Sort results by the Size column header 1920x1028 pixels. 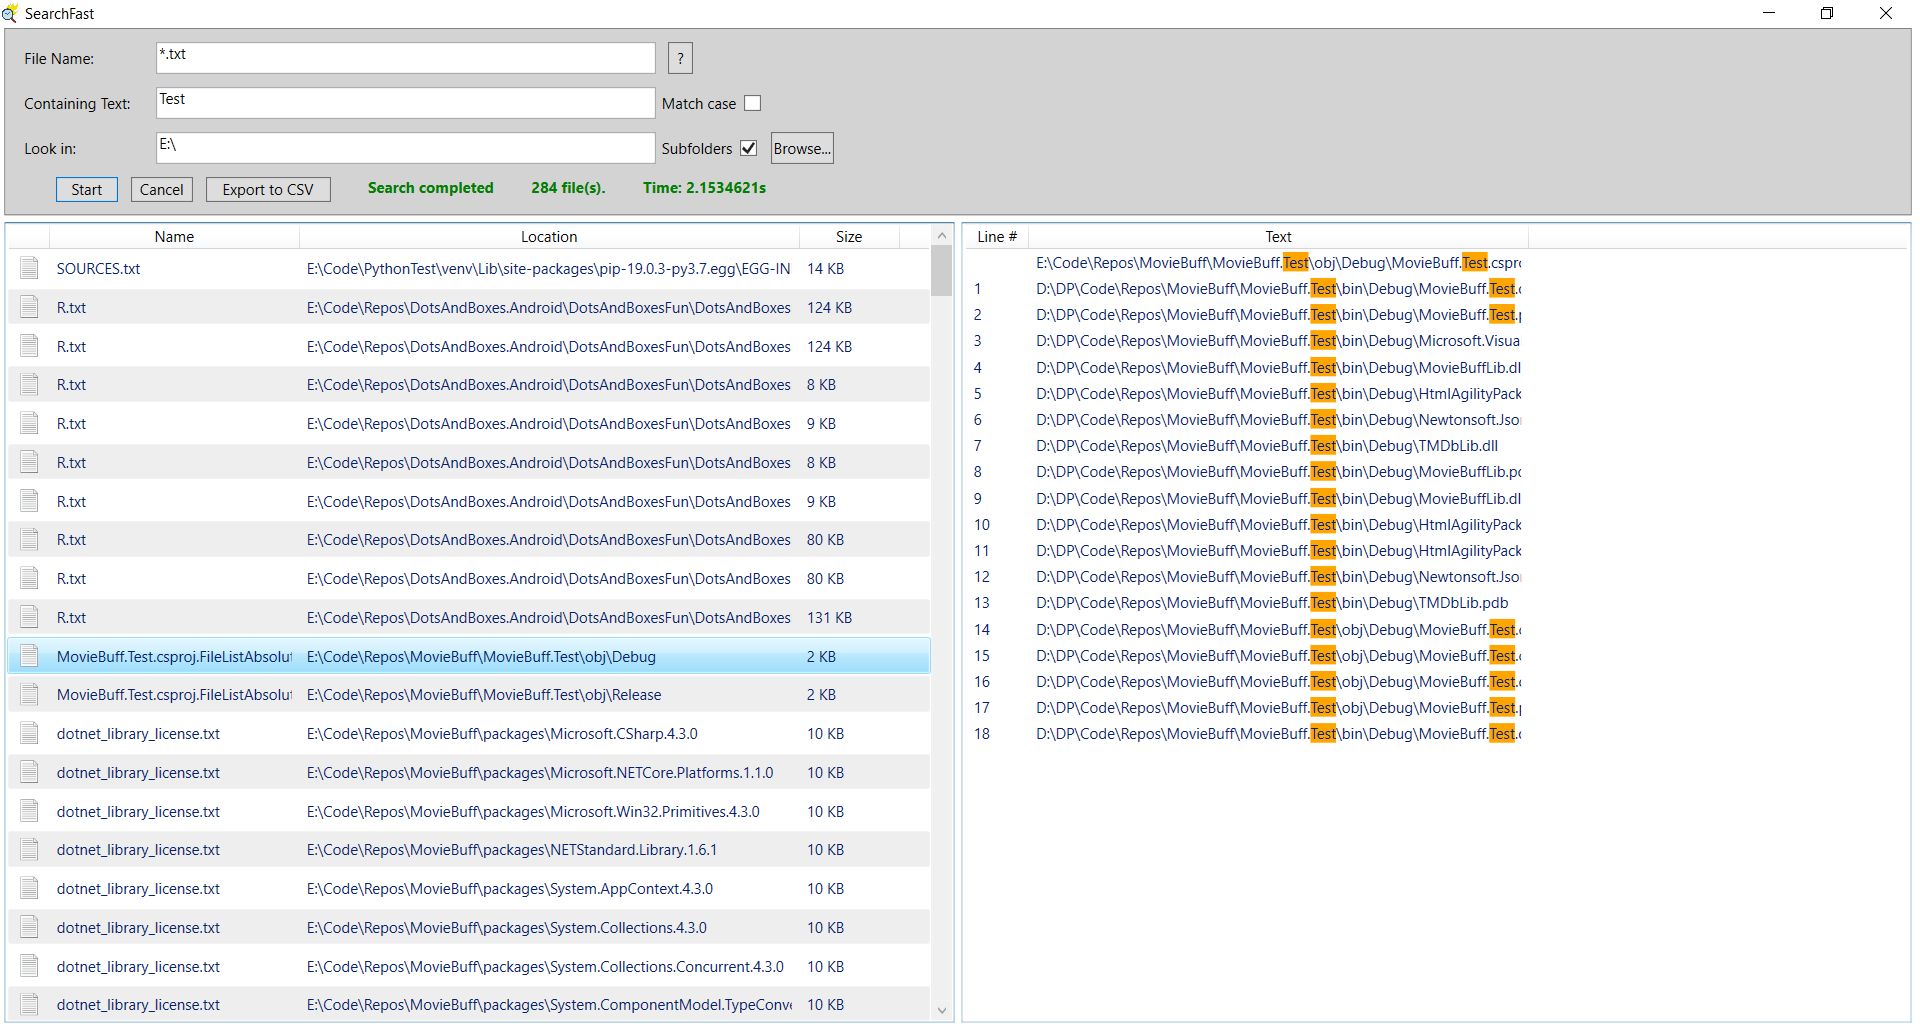tap(848, 236)
